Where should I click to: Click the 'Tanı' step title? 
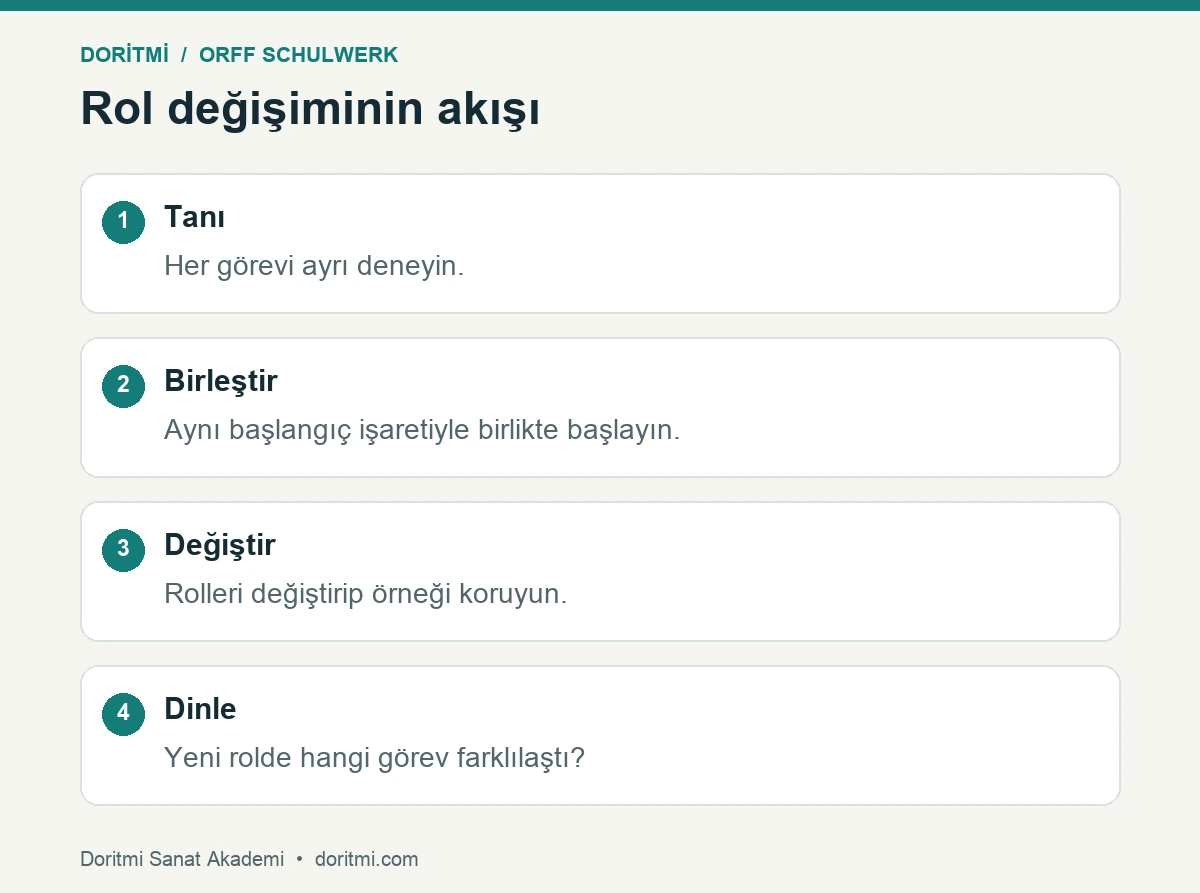pyautogui.click(x=194, y=217)
